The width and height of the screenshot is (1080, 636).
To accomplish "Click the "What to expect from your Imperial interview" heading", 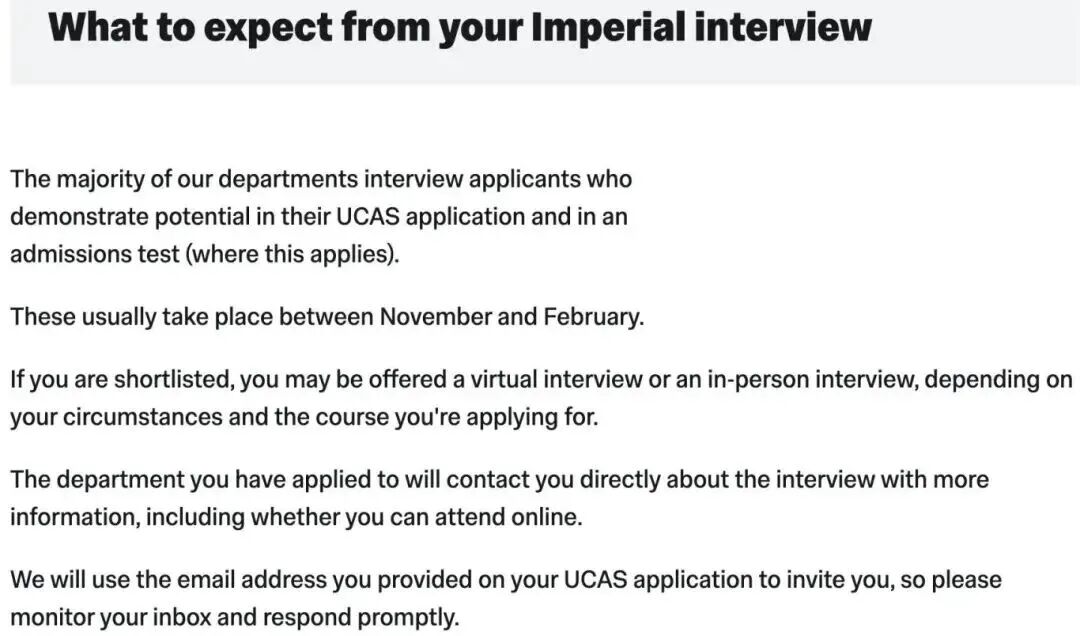I will pos(460,26).
